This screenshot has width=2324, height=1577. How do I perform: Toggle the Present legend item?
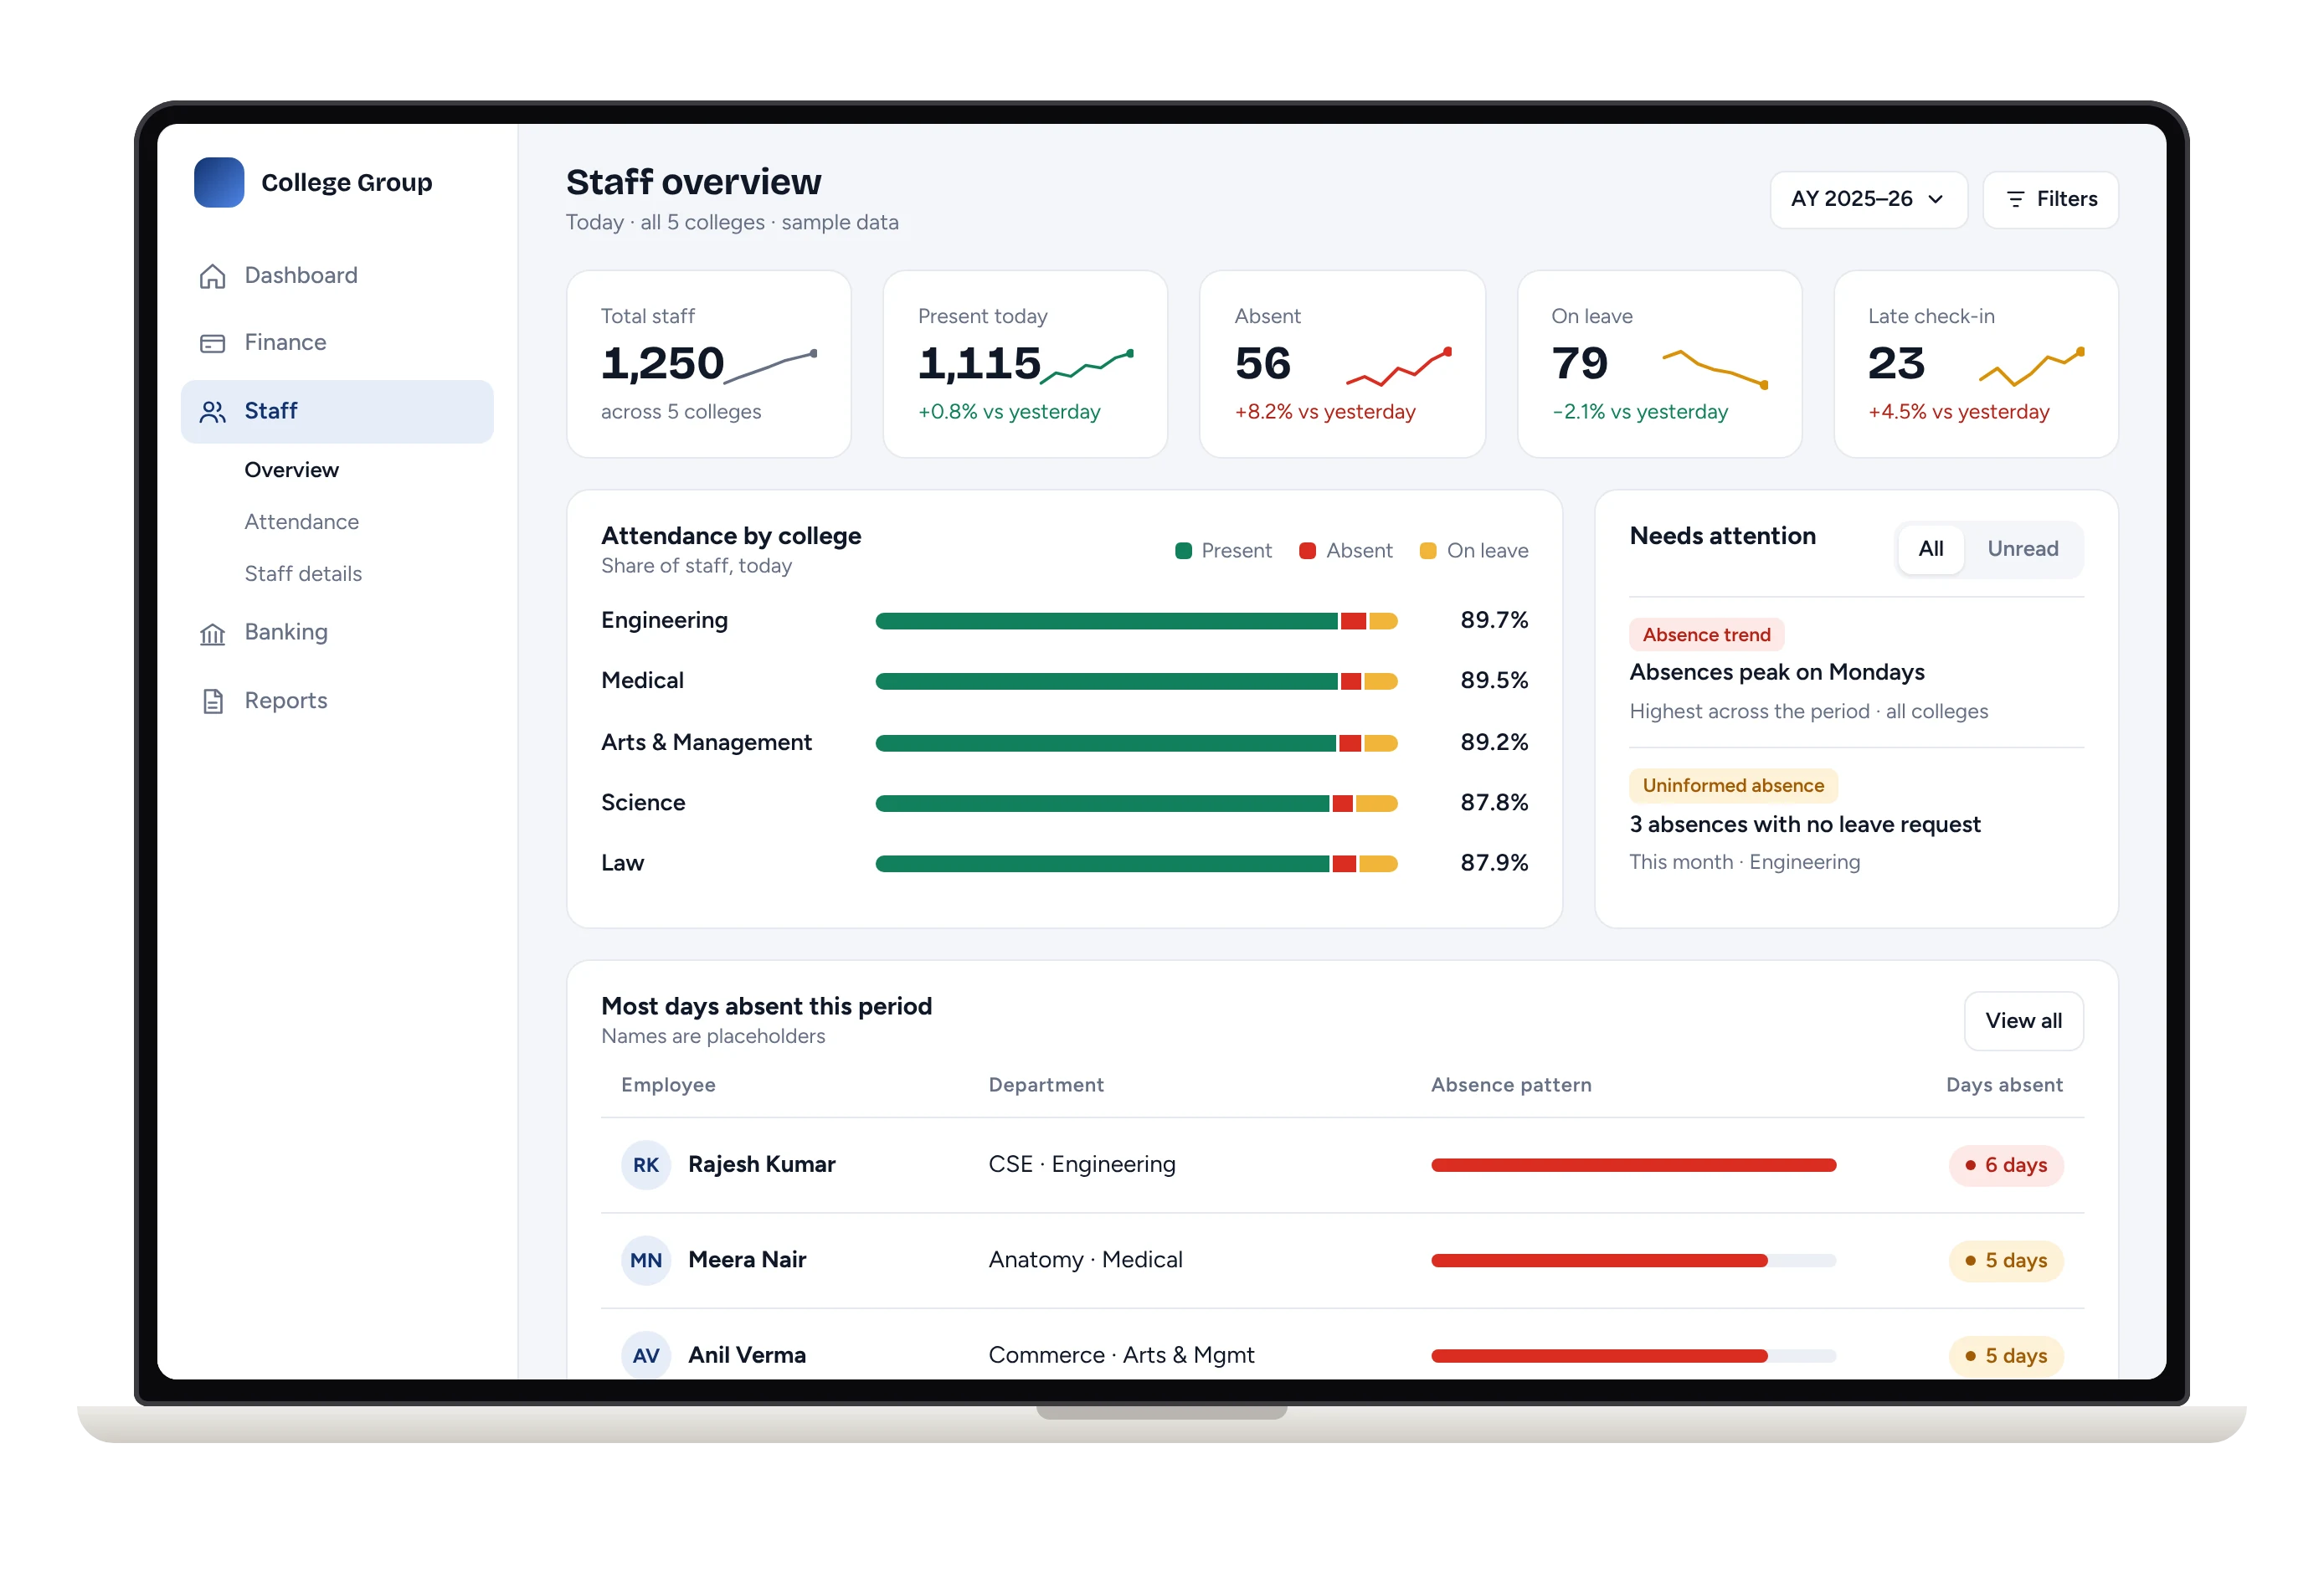(x=1223, y=551)
